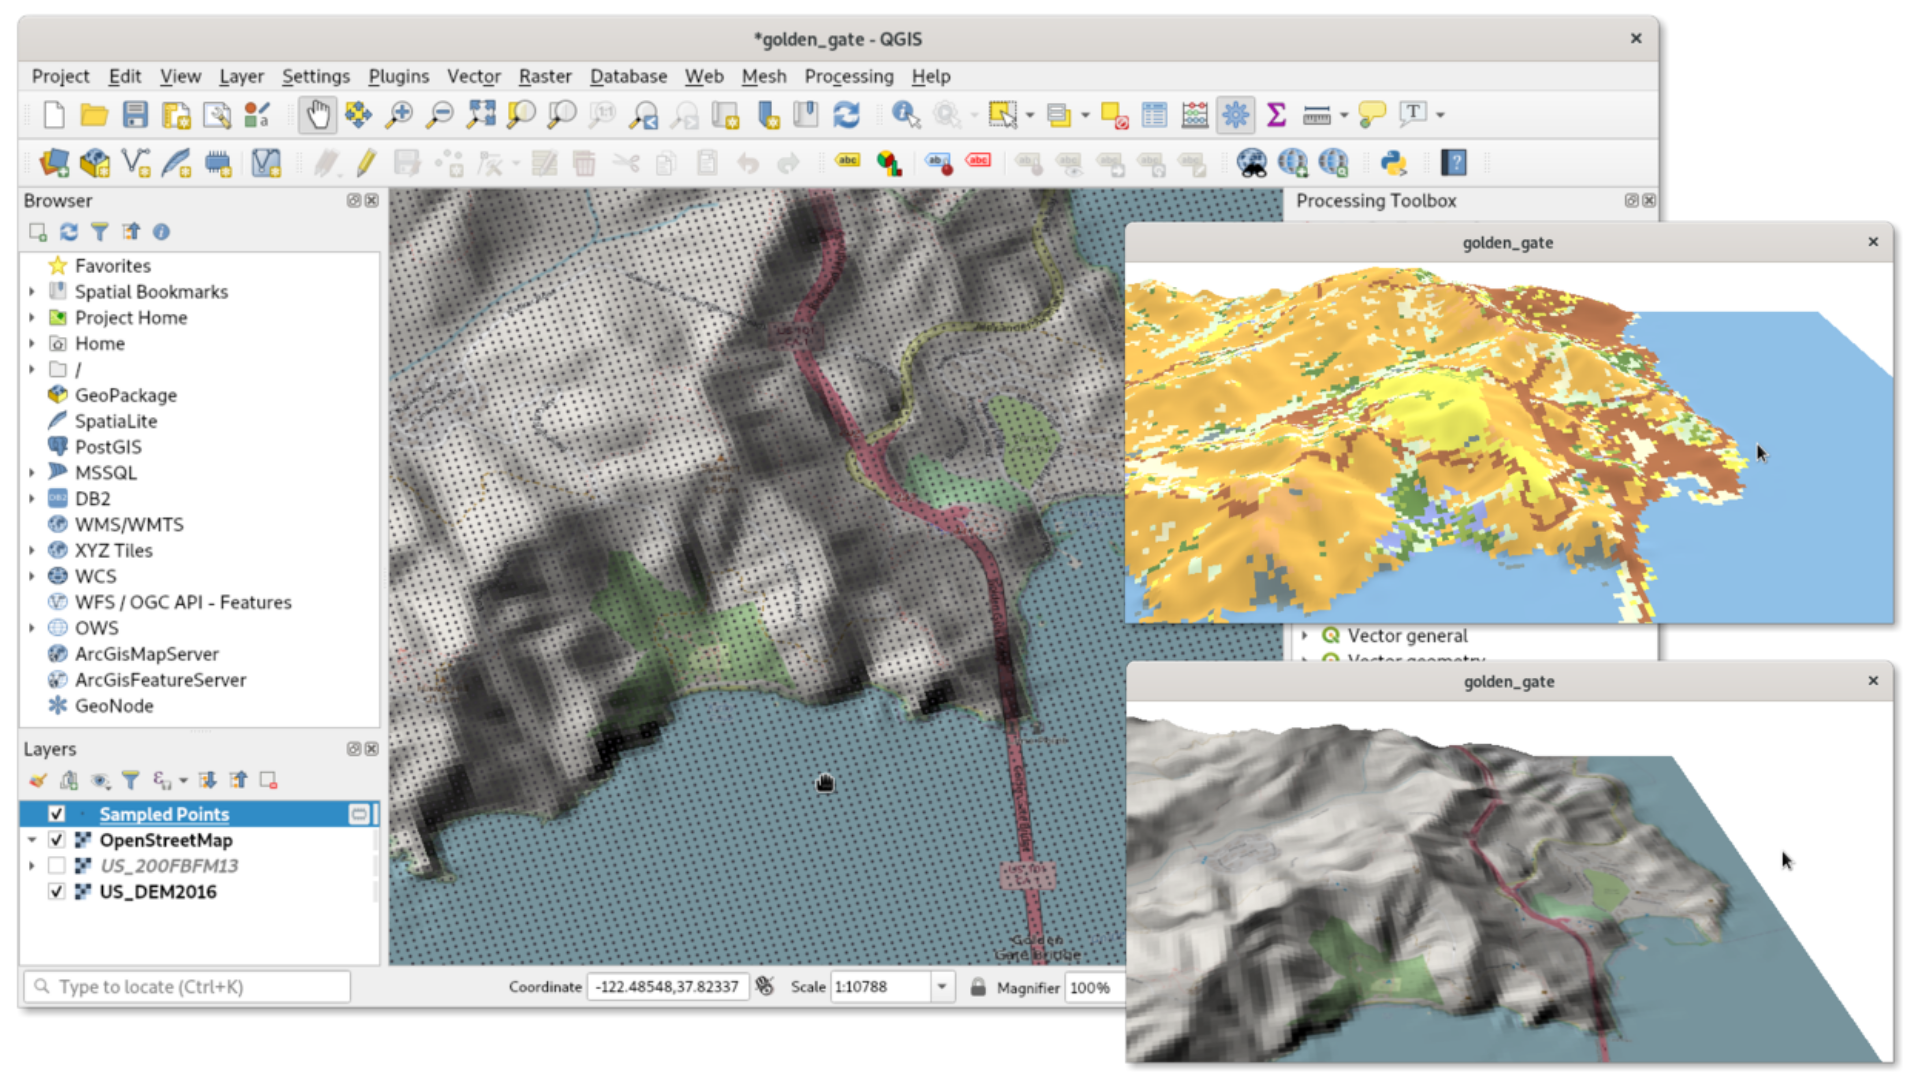Expand the XYZ Tiles tree node
Image resolution: width=1920 pixels, height=1080 pixels.
tap(32, 550)
